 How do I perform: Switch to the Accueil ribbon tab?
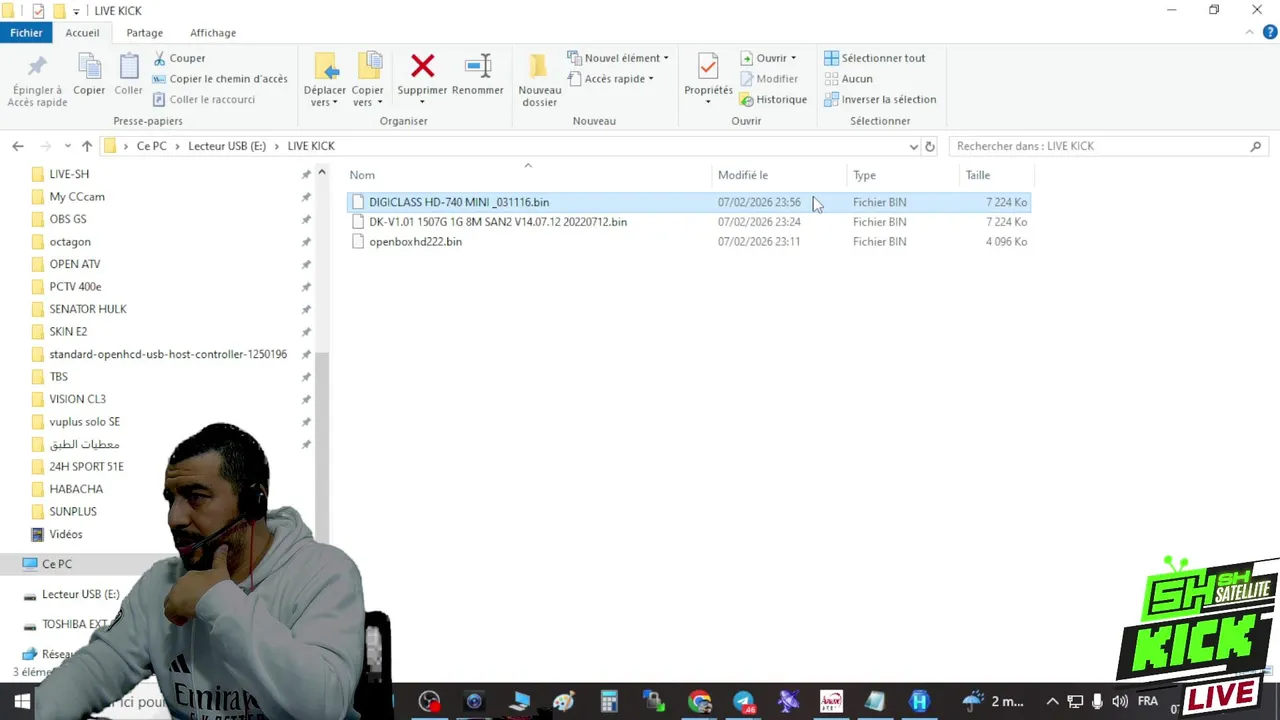[x=83, y=33]
